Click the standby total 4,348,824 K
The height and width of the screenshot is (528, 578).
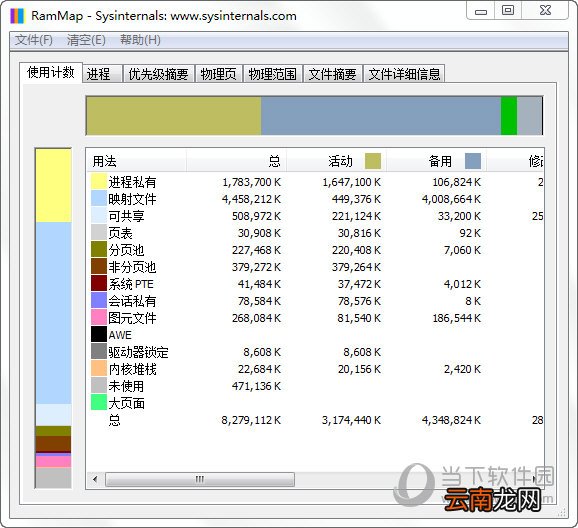[451, 420]
